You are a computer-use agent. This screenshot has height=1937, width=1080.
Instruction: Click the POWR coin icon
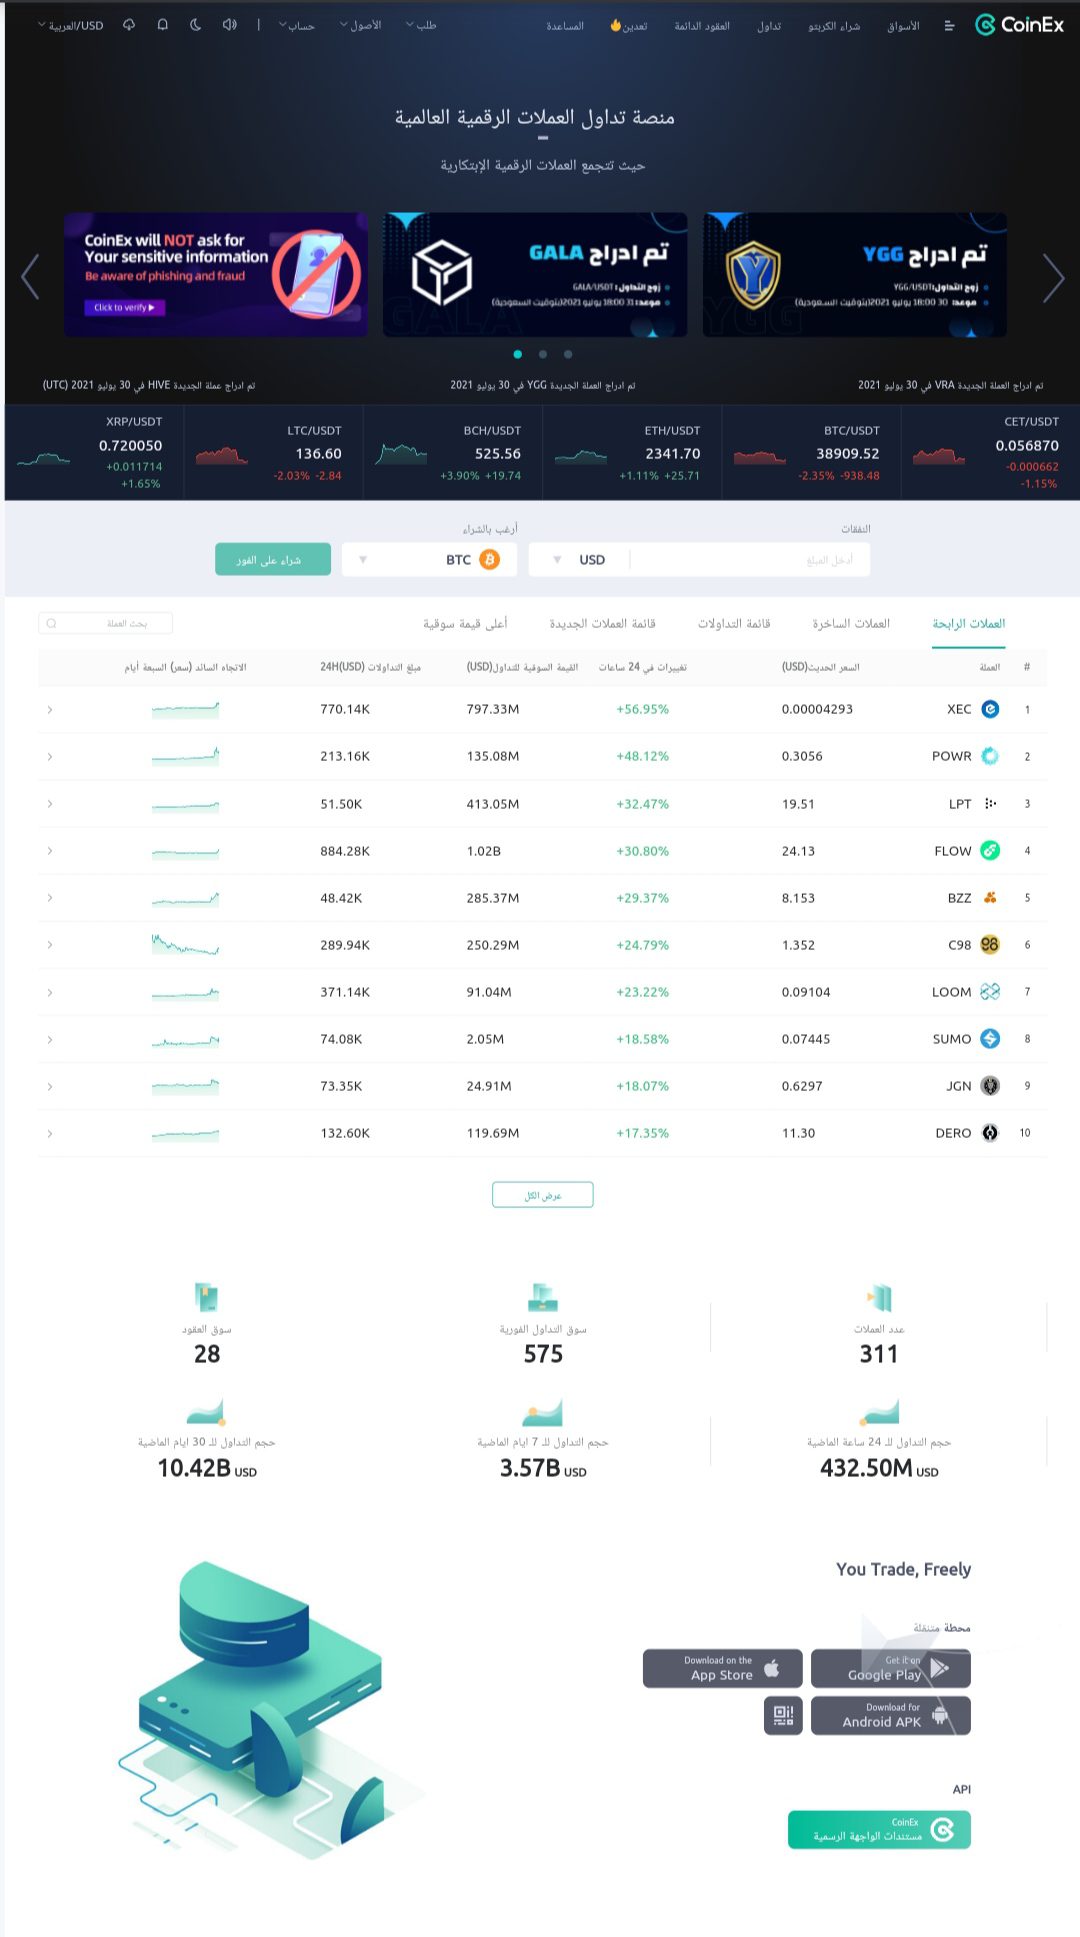click(990, 756)
